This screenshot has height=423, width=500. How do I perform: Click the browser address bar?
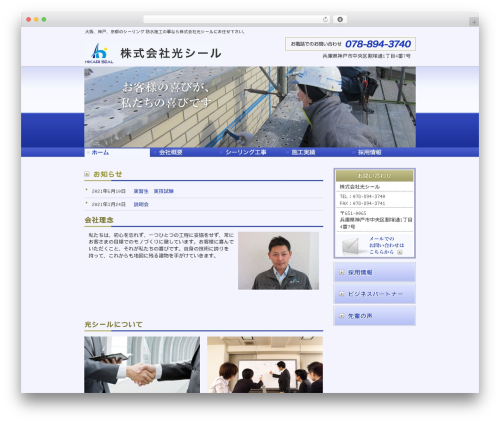tap(237, 20)
